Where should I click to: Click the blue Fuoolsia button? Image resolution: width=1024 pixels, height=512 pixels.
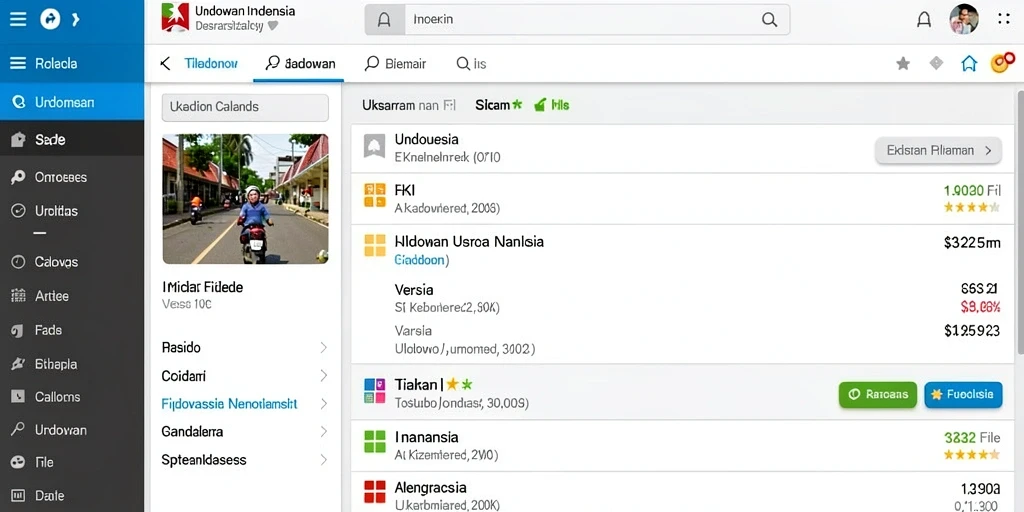(x=963, y=394)
